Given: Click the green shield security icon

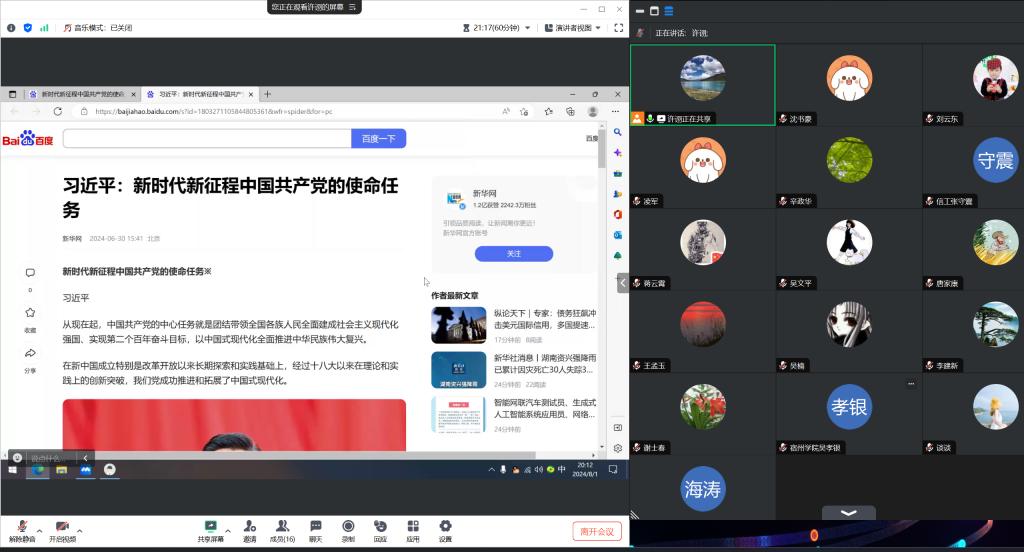Looking at the screenshot, I should (x=27, y=28).
